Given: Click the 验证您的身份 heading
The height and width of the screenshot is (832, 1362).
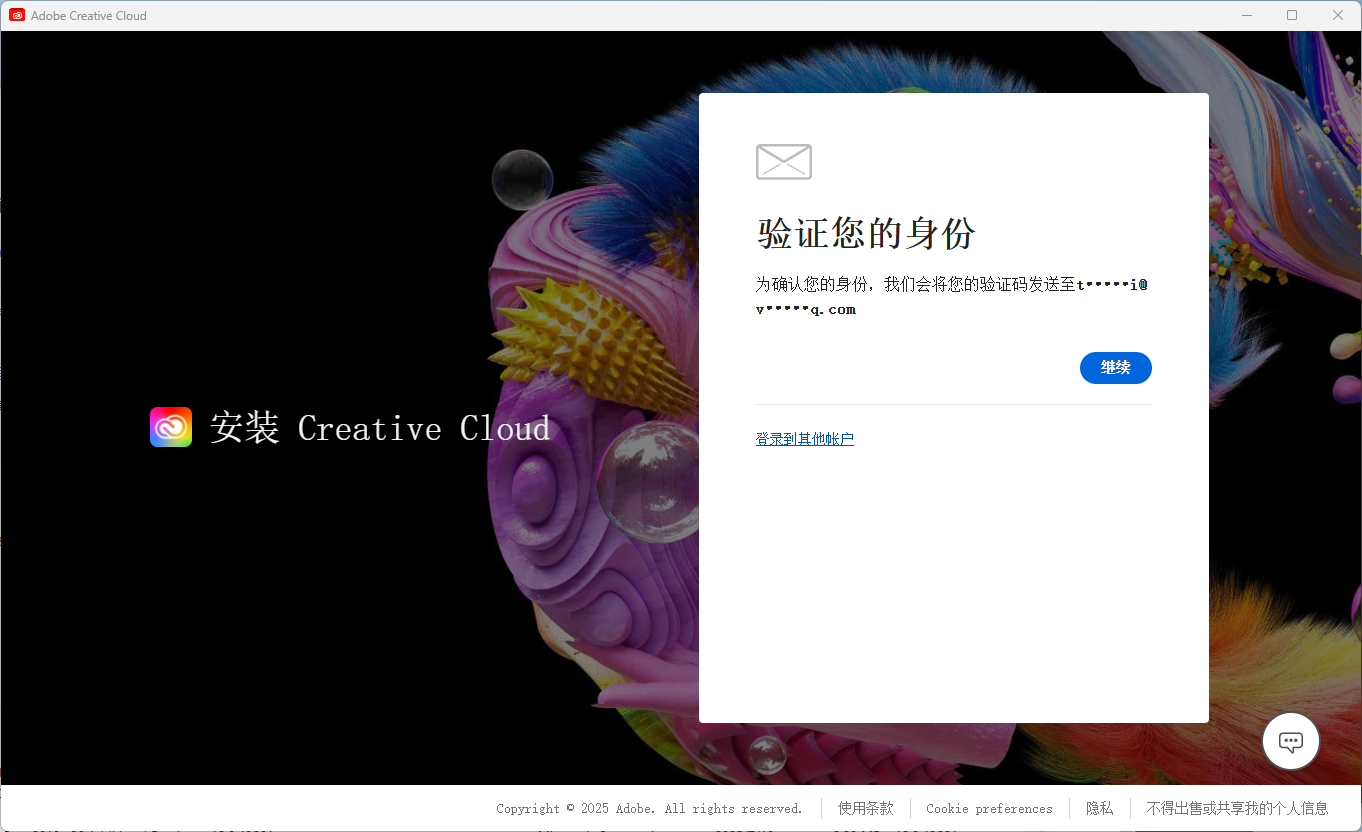Looking at the screenshot, I should [x=866, y=234].
